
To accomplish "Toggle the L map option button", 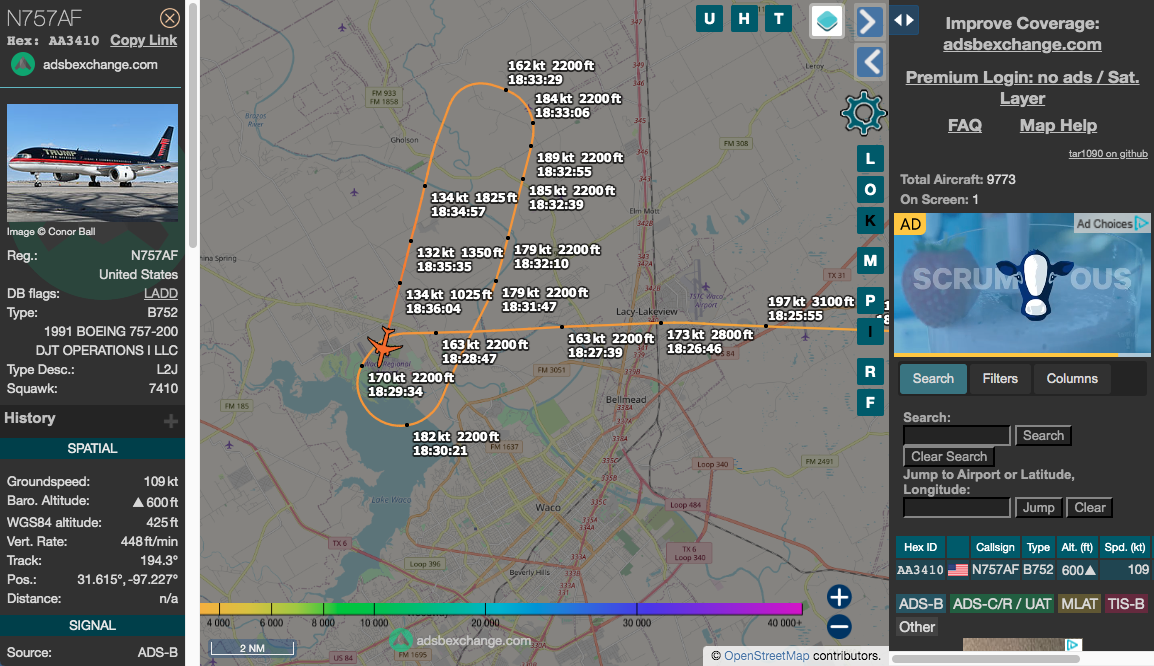I will pyautogui.click(x=870, y=158).
